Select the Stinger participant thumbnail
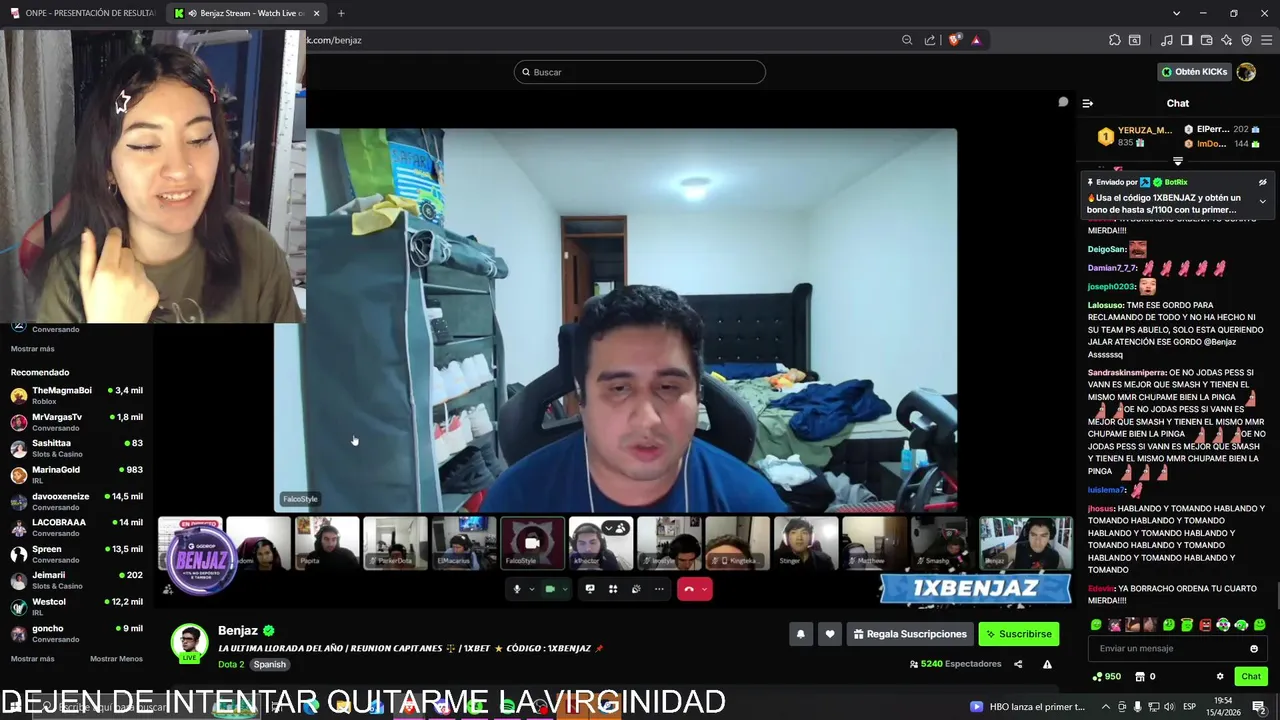 (x=805, y=542)
